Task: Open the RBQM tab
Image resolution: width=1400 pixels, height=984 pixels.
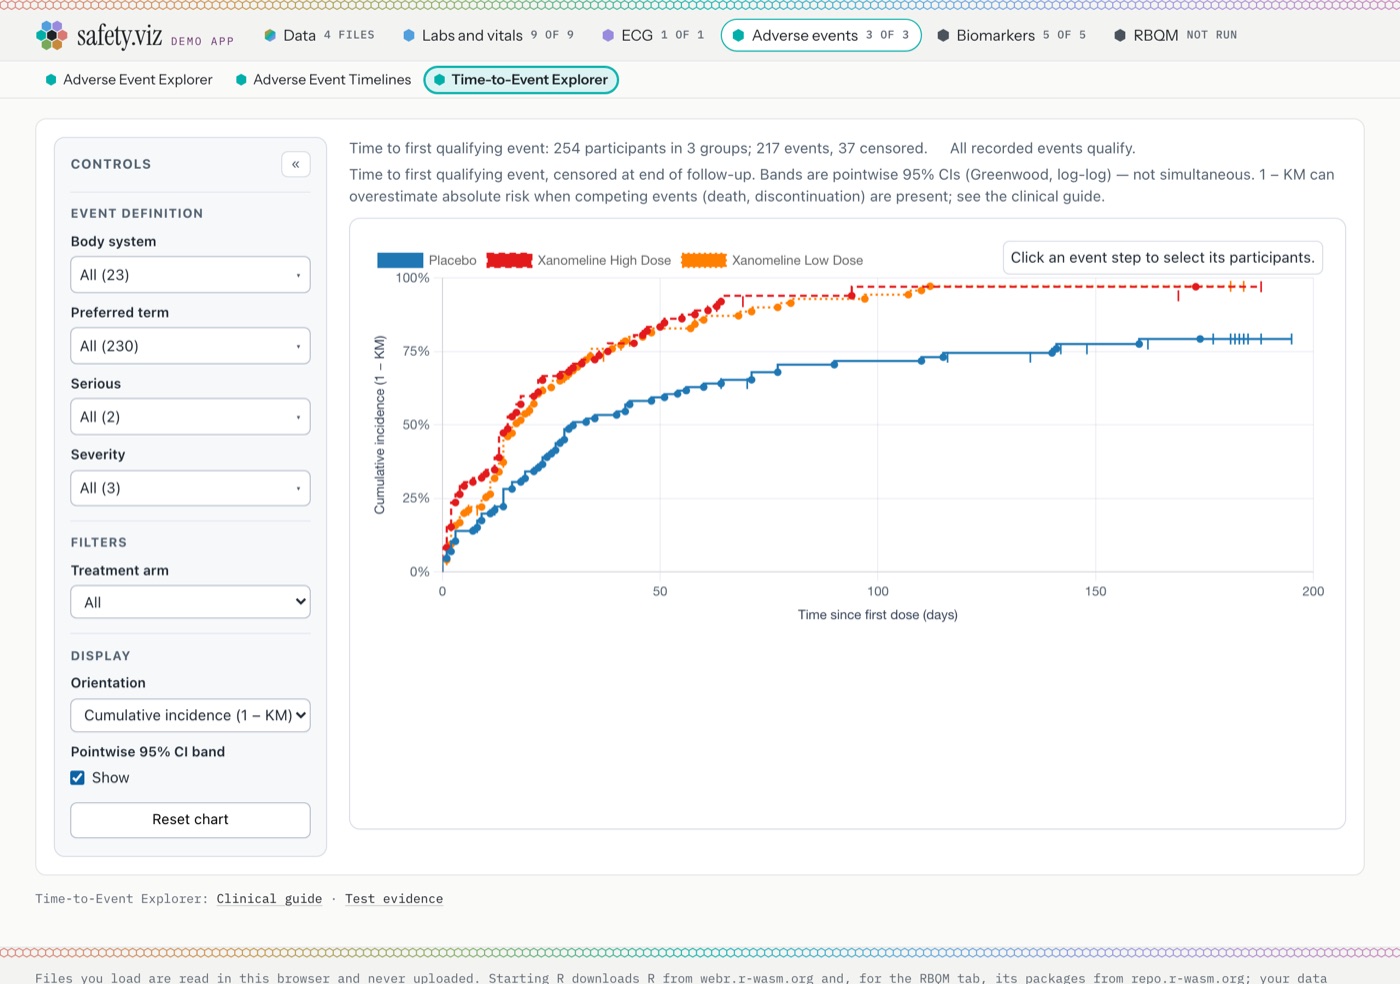Action: (1175, 35)
